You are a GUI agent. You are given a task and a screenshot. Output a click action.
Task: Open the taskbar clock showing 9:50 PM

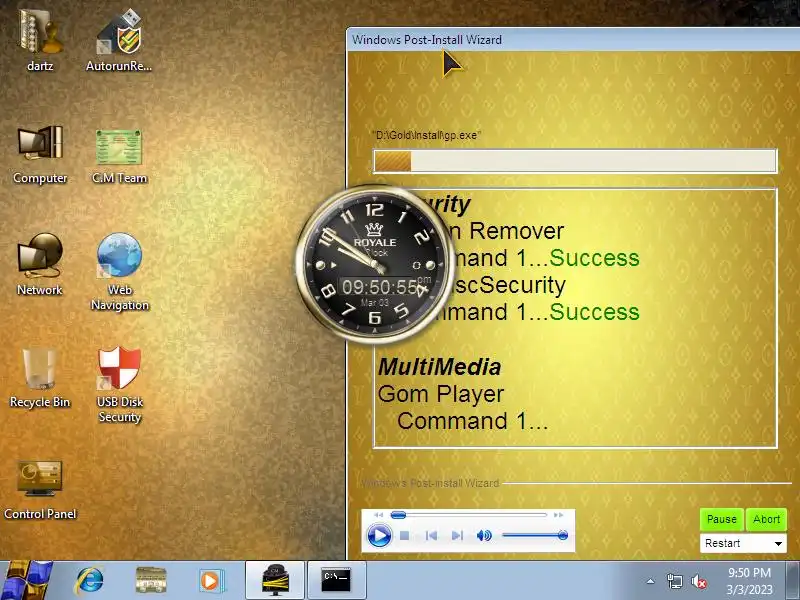coord(749,581)
